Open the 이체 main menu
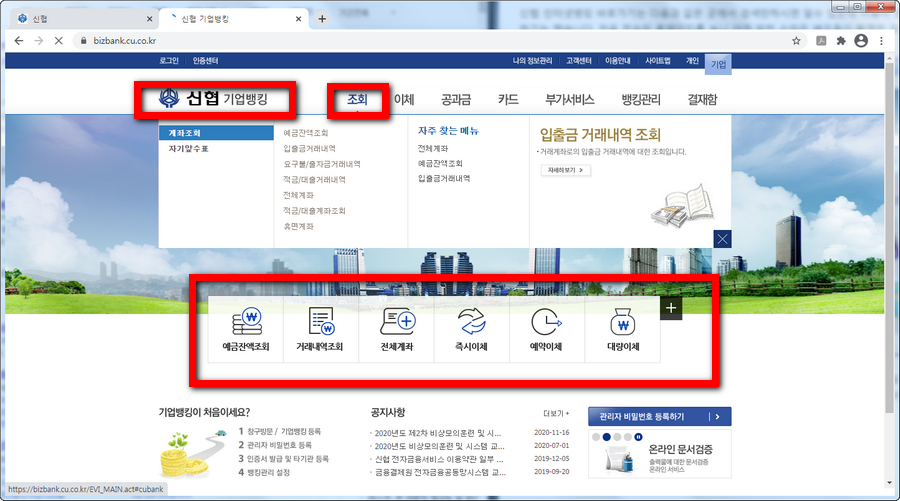The image size is (900, 501). [x=404, y=99]
